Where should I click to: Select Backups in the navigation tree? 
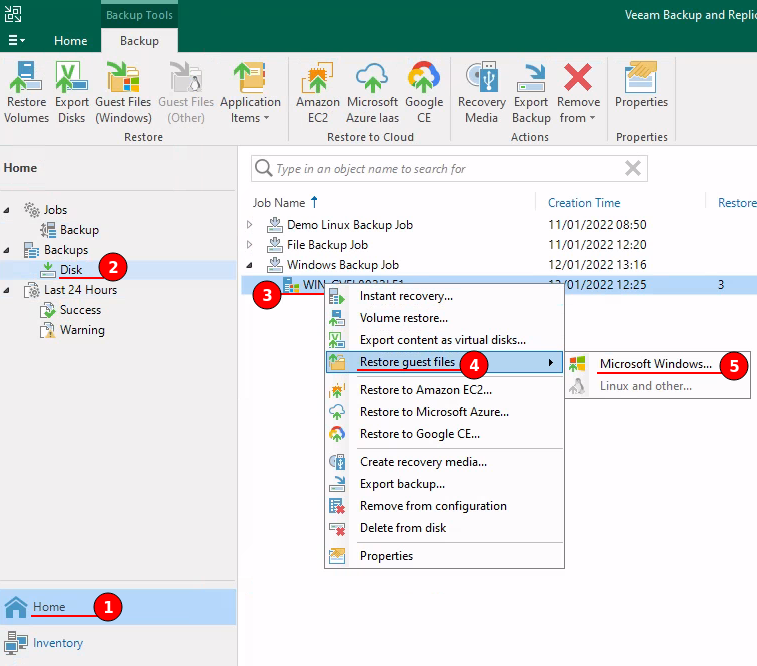point(66,250)
